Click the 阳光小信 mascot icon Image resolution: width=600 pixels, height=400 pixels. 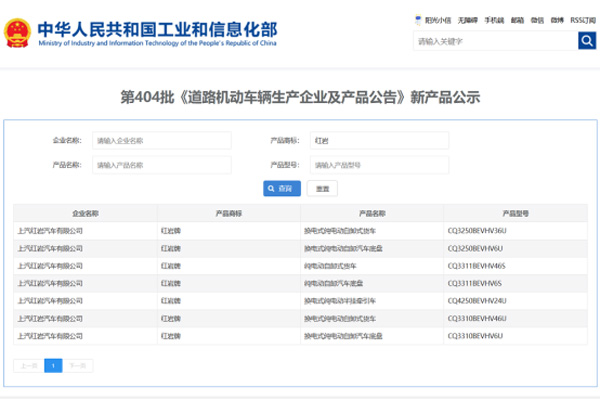click(x=417, y=18)
